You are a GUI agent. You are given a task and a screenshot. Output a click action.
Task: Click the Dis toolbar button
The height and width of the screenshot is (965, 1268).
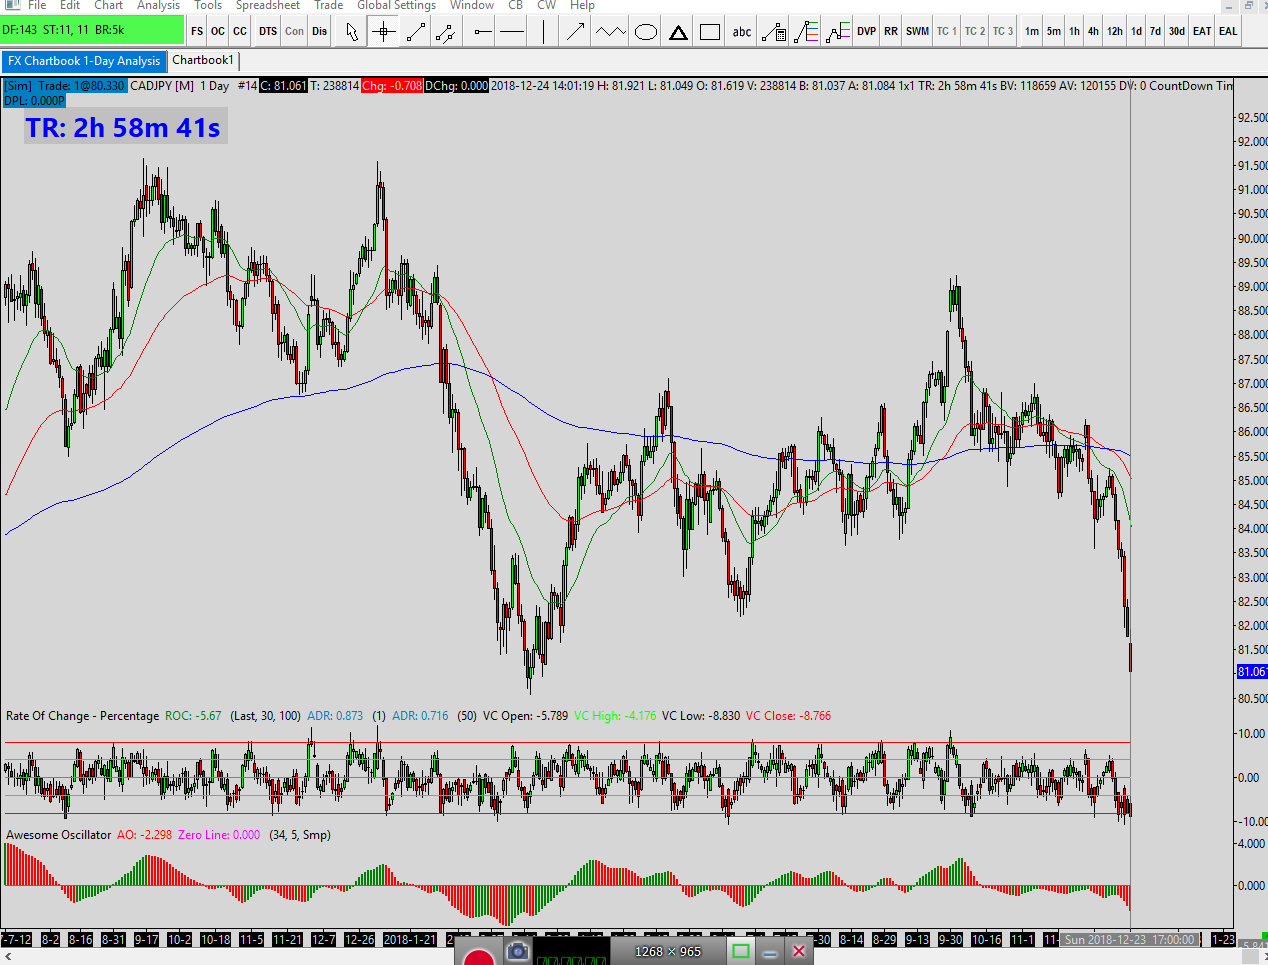pos(319,32)
